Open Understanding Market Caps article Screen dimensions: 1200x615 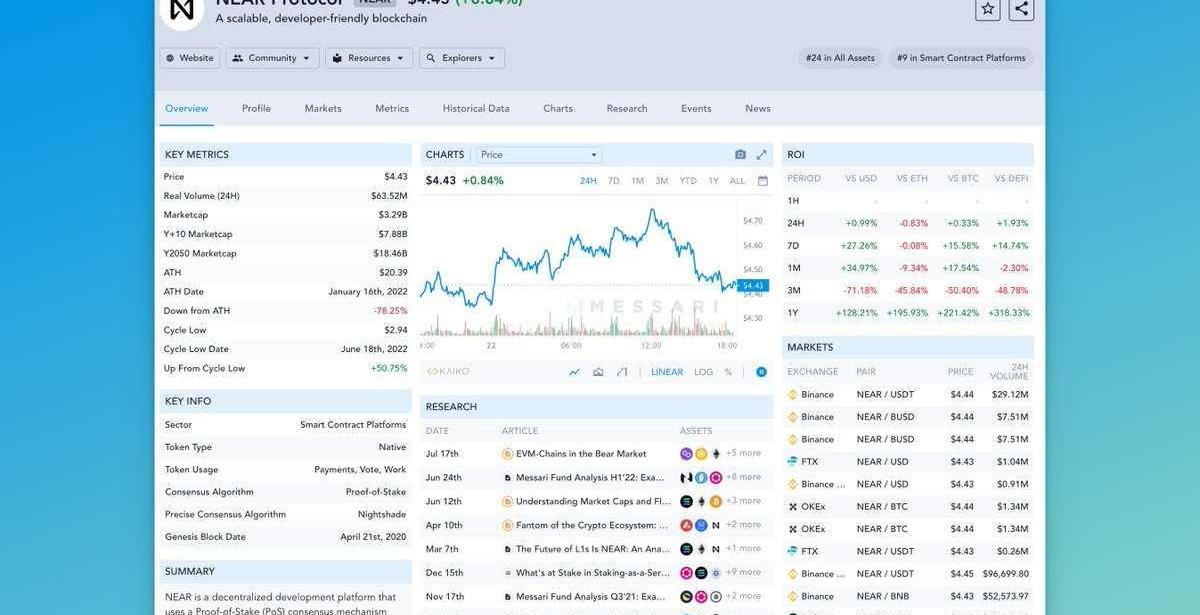pyautogui.click(x=593, y=501)
